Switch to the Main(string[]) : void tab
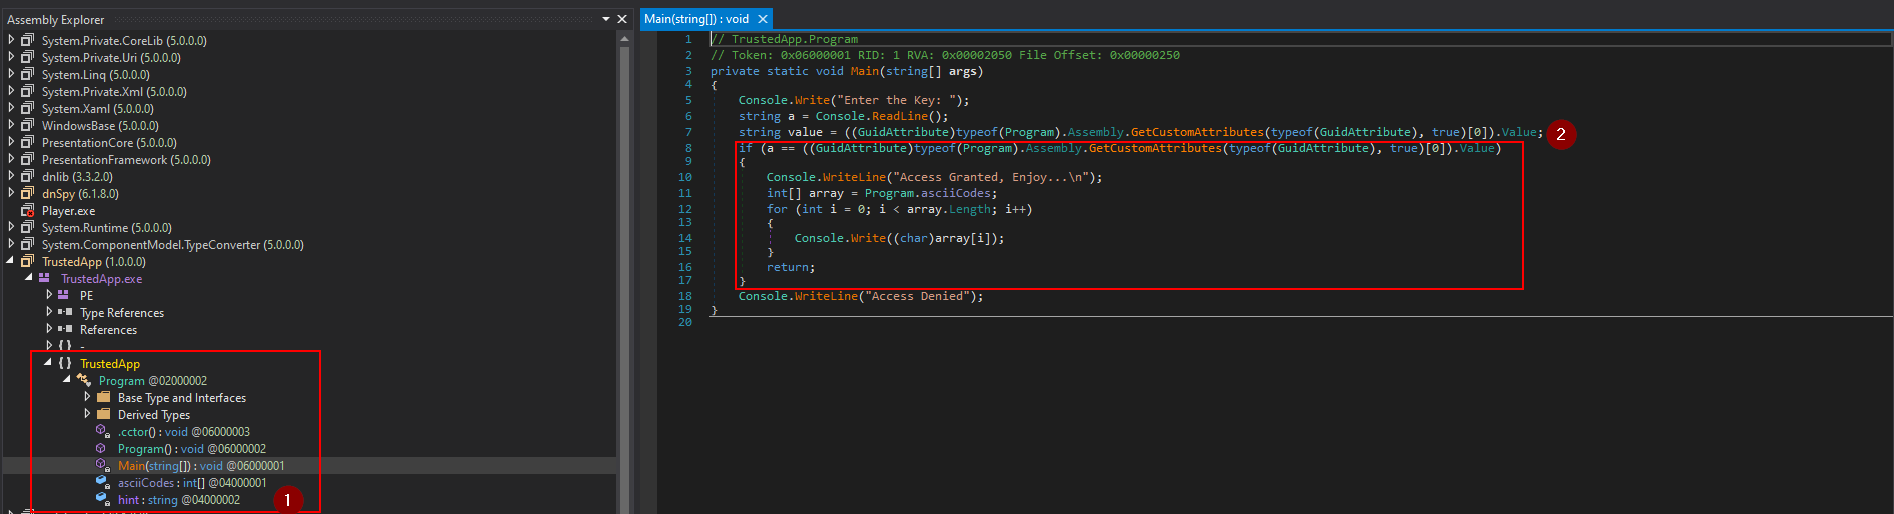The width and height of the screenshot is (1894, 514). [x=697, y=19]
